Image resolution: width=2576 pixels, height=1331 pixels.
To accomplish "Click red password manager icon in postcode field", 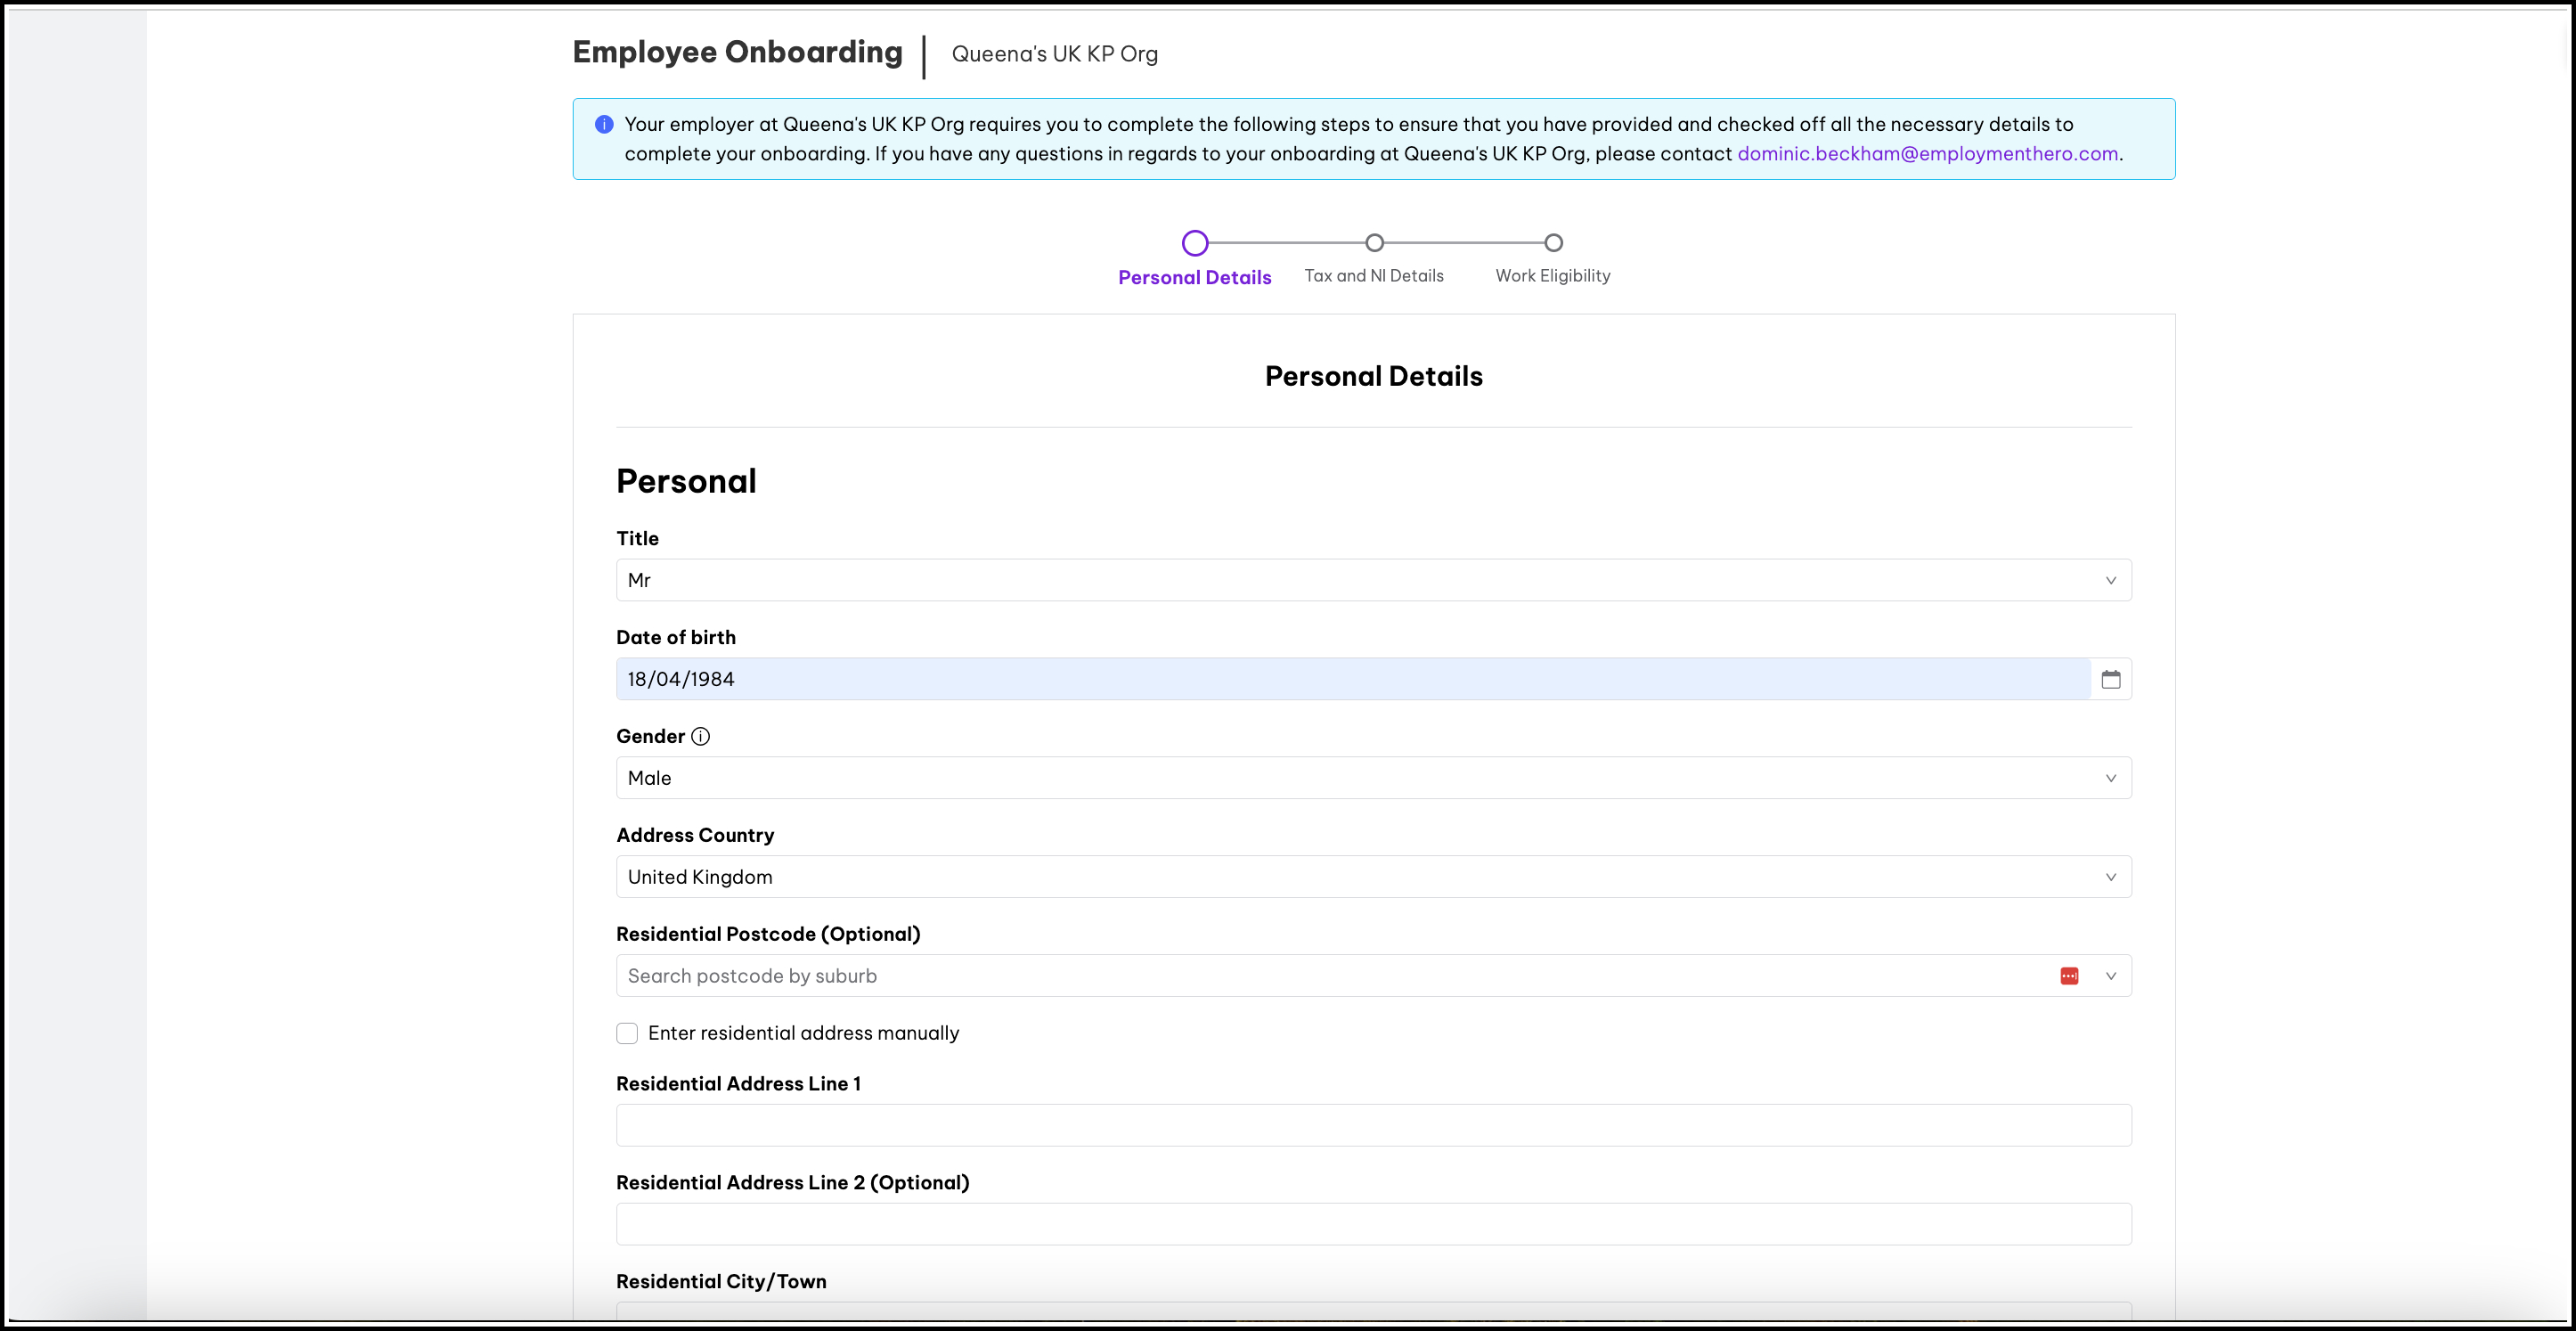I will [x=2069, y=976].
